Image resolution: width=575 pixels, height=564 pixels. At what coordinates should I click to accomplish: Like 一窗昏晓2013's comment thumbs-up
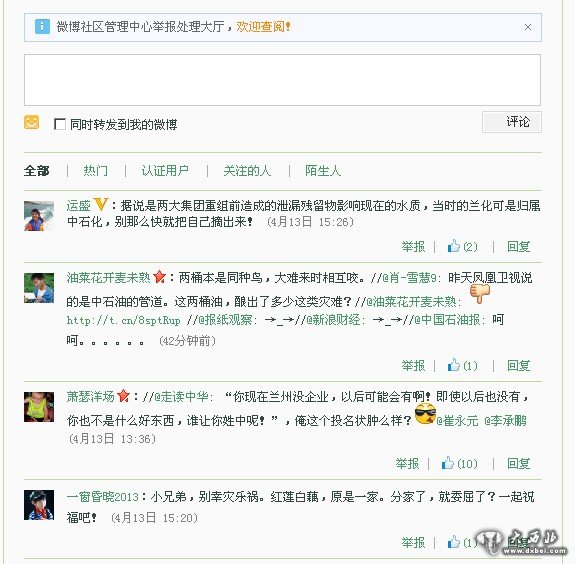coord(454,542)
